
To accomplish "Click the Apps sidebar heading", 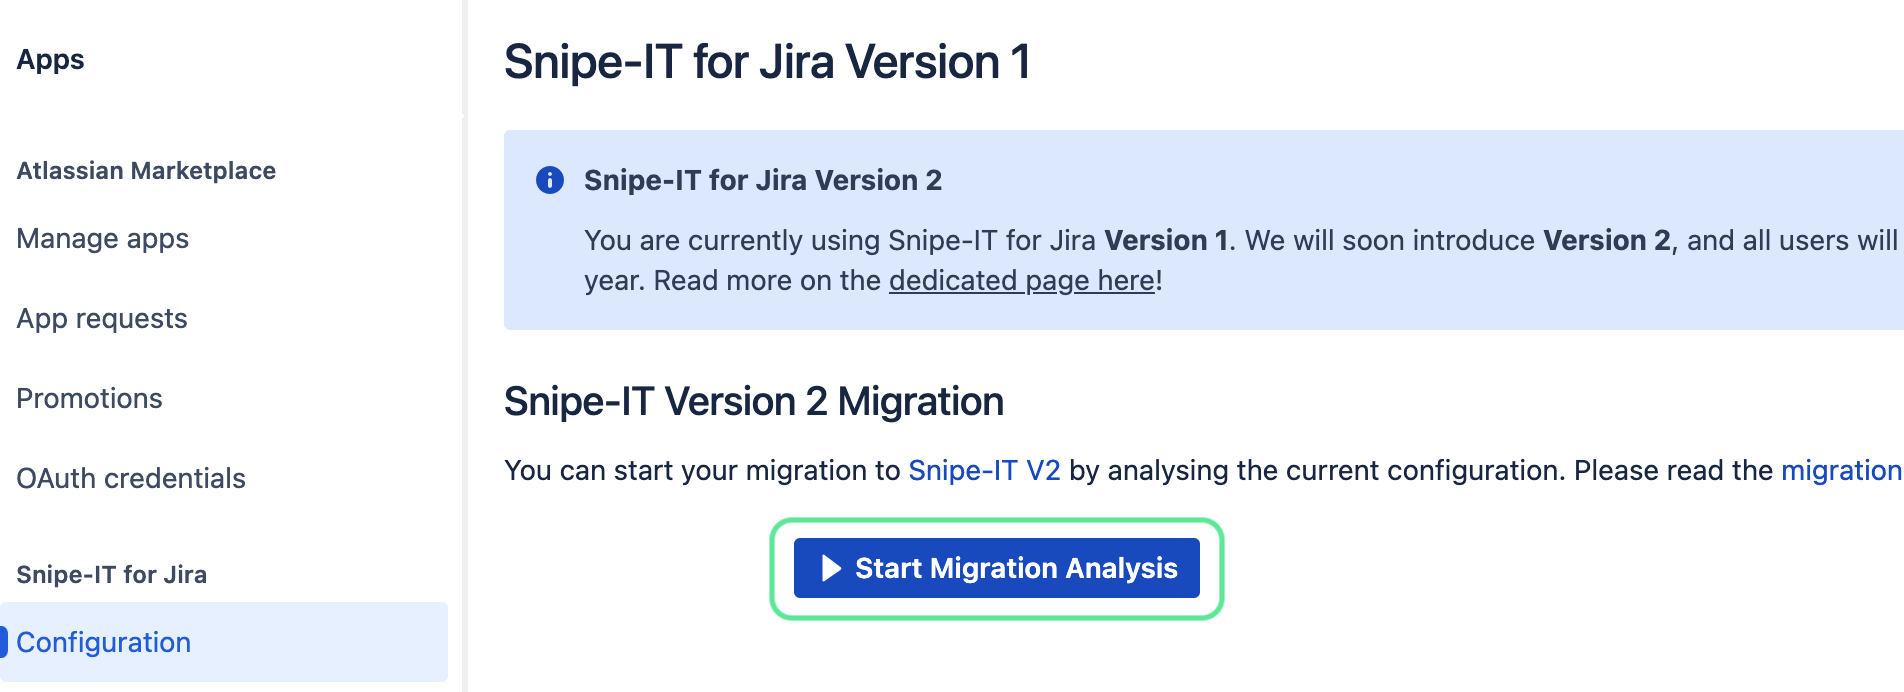I will click(50, 60).
